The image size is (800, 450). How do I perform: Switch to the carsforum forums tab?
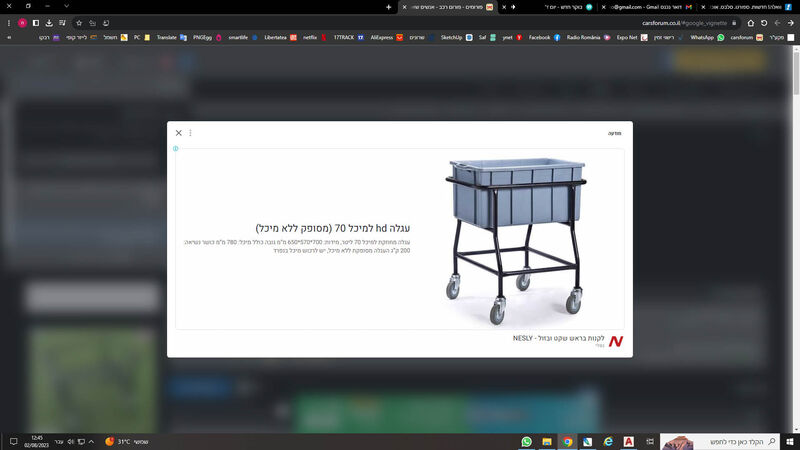[447, 7]
